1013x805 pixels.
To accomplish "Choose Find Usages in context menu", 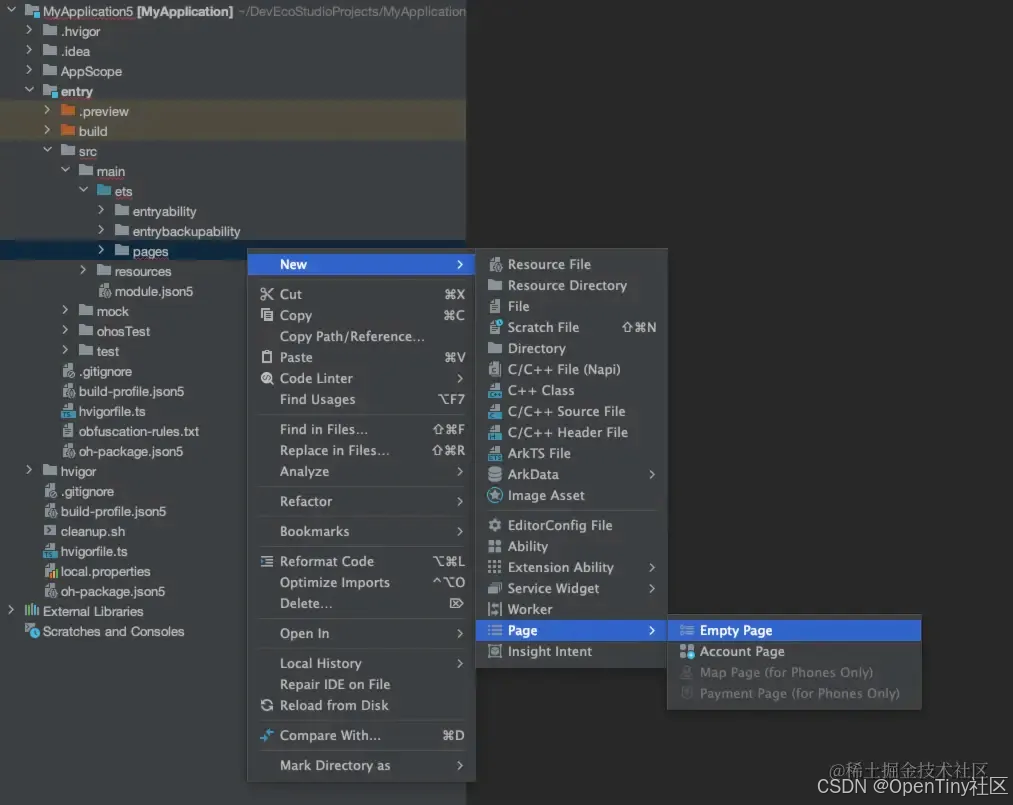I will 361,399.
